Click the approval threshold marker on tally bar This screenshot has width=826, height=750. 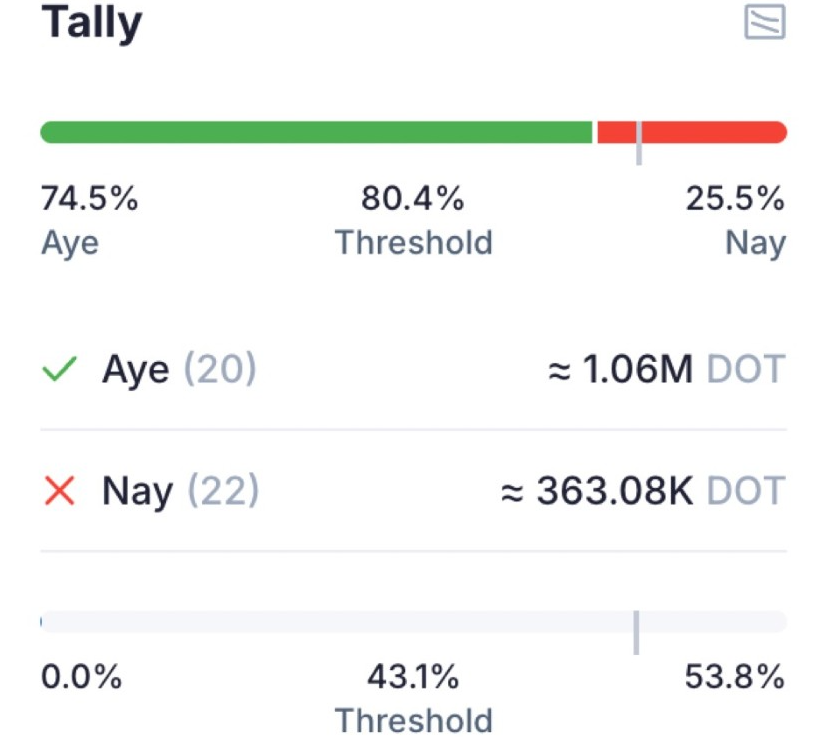(639, 140)
